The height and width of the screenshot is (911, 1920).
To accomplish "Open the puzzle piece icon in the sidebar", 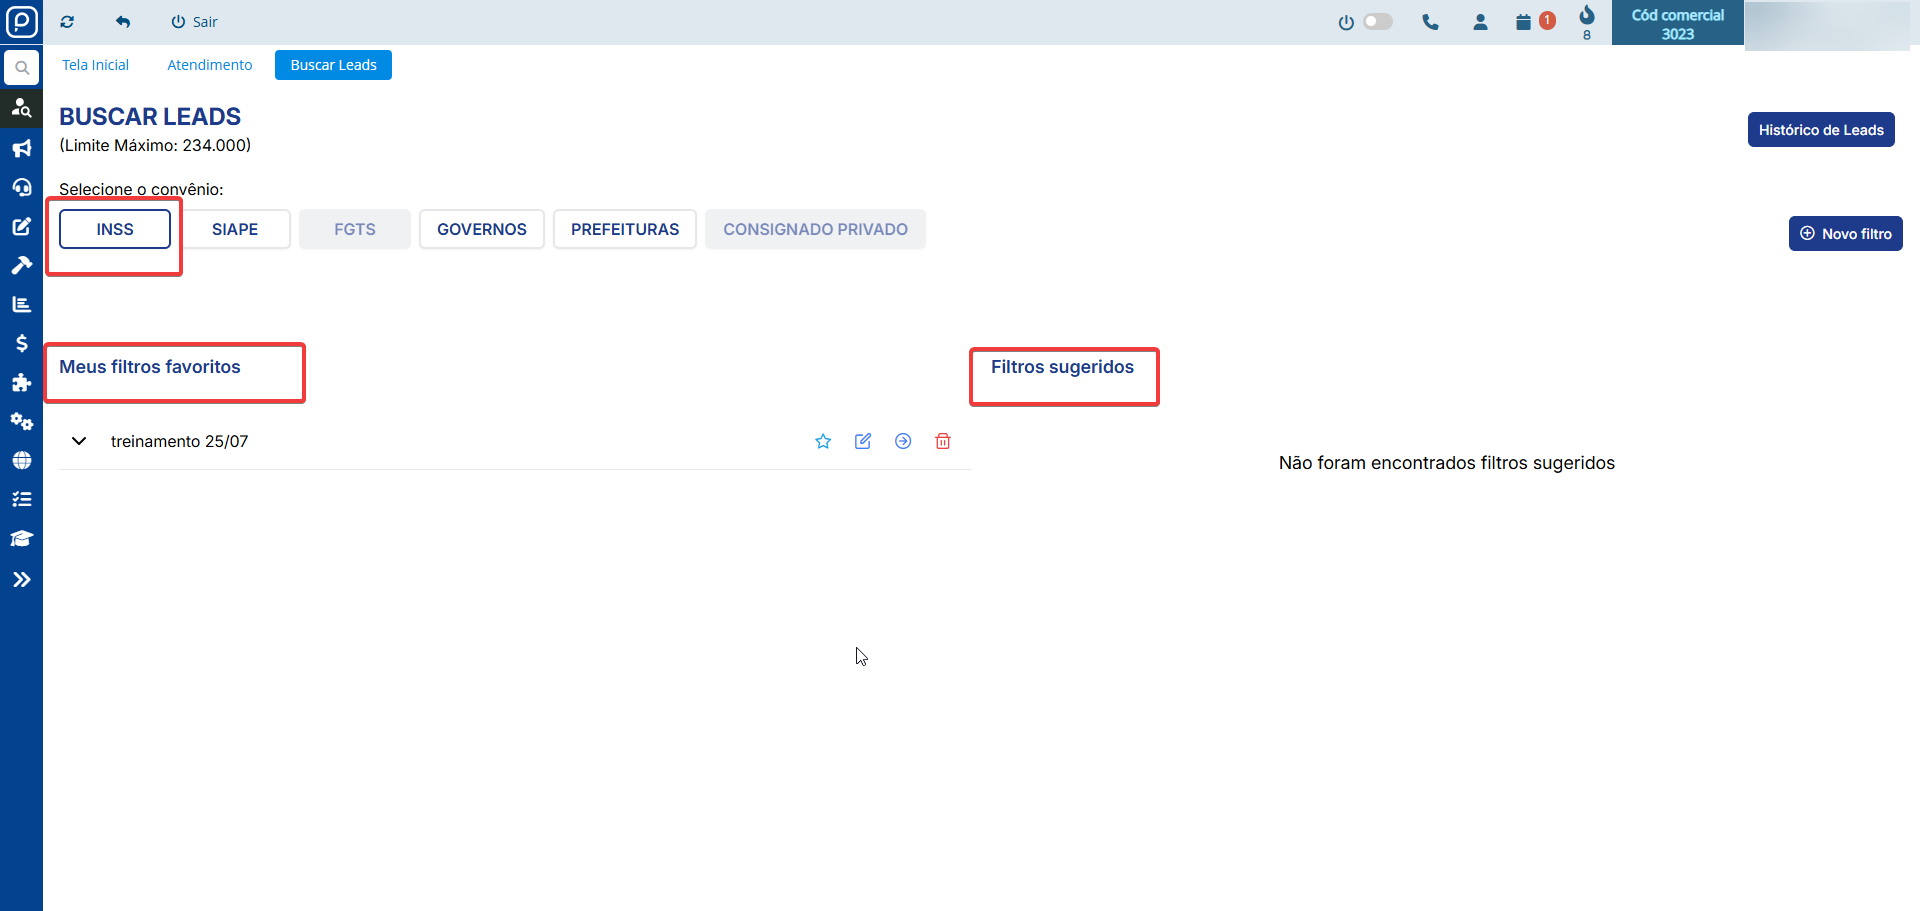I will coord(21,383).
